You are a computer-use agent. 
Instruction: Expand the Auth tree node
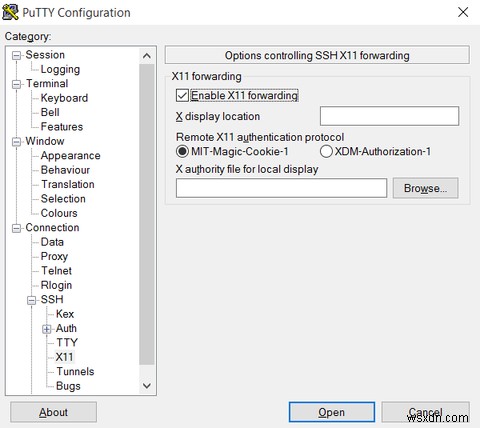pos(47,329)
